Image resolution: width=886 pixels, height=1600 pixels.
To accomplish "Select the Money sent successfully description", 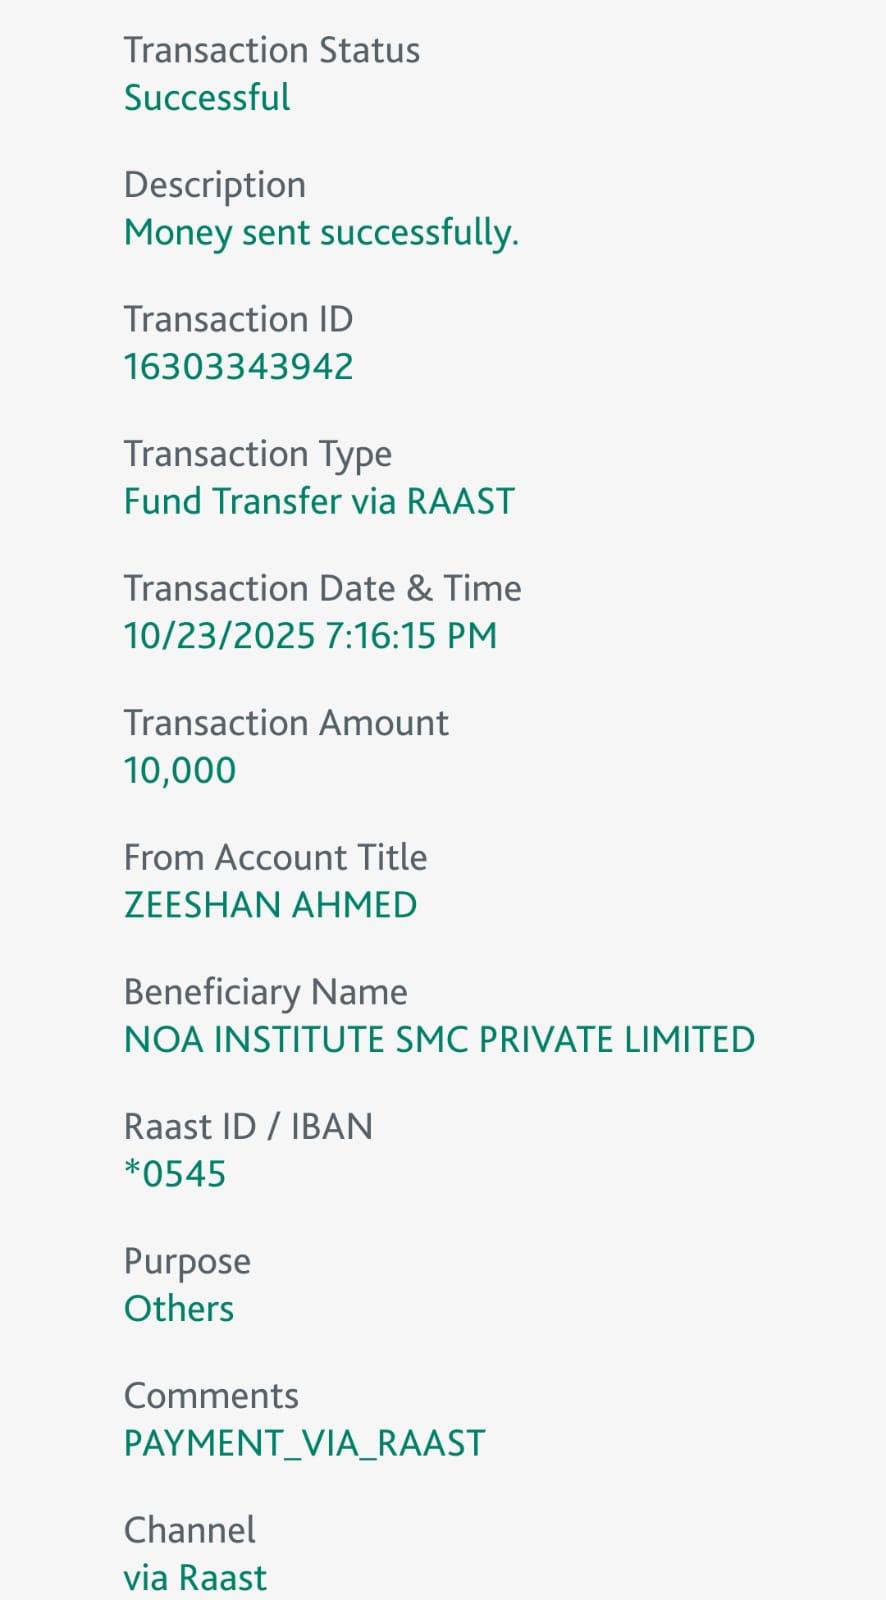I will pyautogui.click(x=321, y=233).
